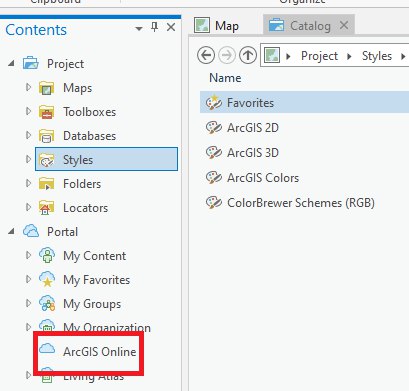This screenshot has width=409, height=391.
Task: Click the Databases folder icon
Action: 46,136
